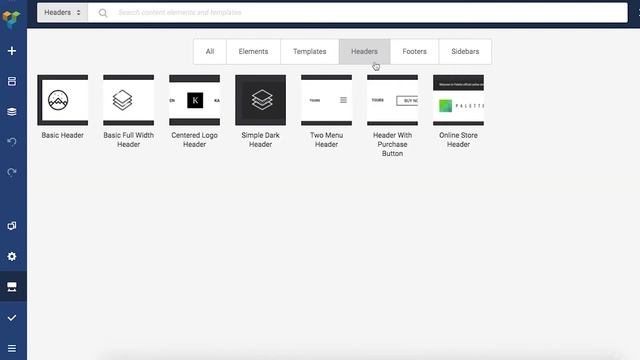
Task: Click the 'Two Menu Header' label text
Action: tap(327, 140)
